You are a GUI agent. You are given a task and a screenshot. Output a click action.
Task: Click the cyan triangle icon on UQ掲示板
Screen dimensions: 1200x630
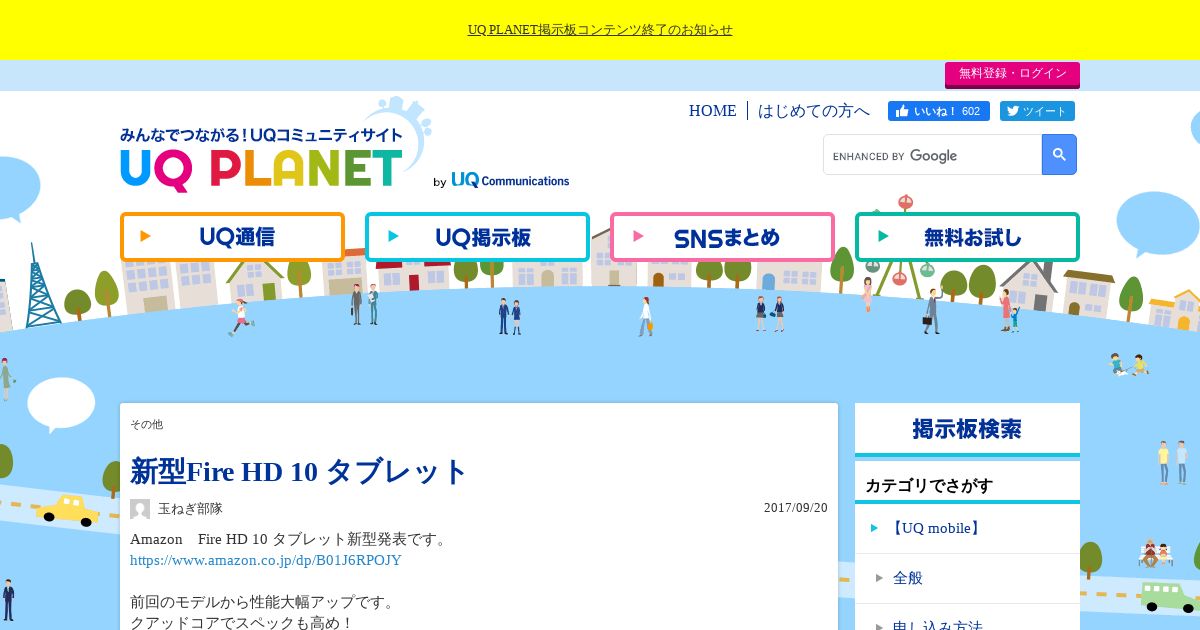point(393,237)
